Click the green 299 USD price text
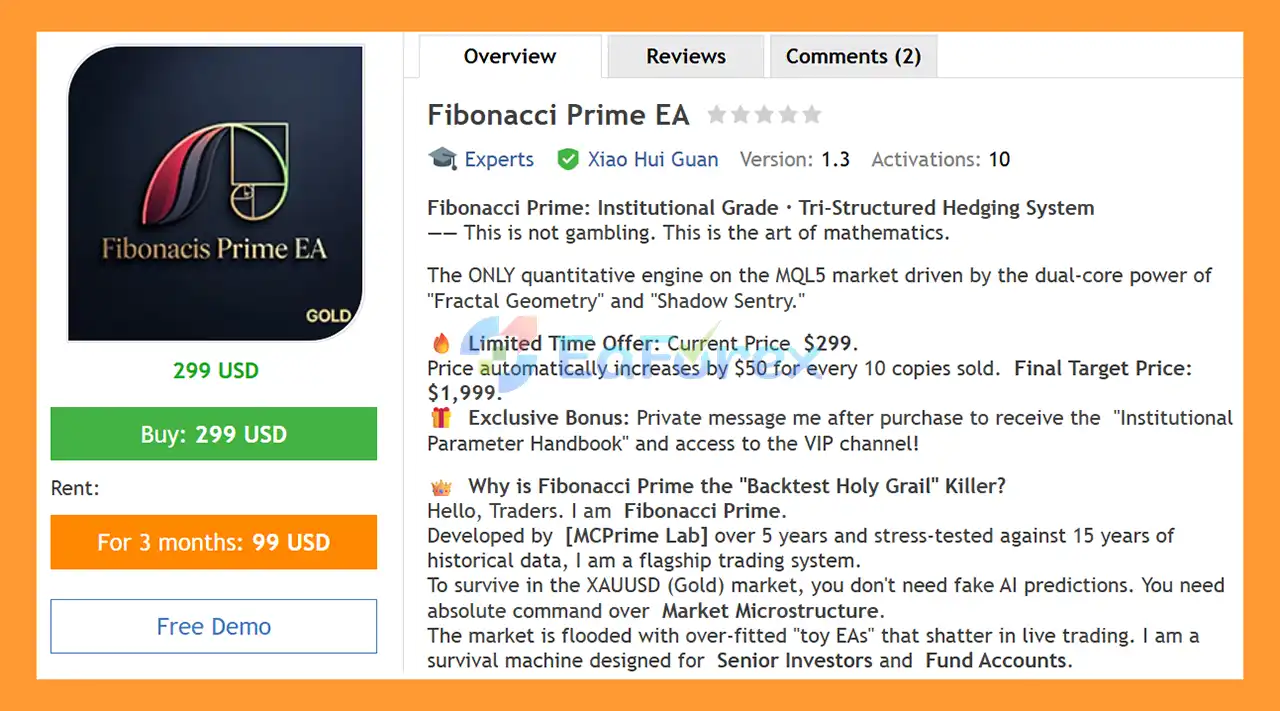 [x=215, y=370]
